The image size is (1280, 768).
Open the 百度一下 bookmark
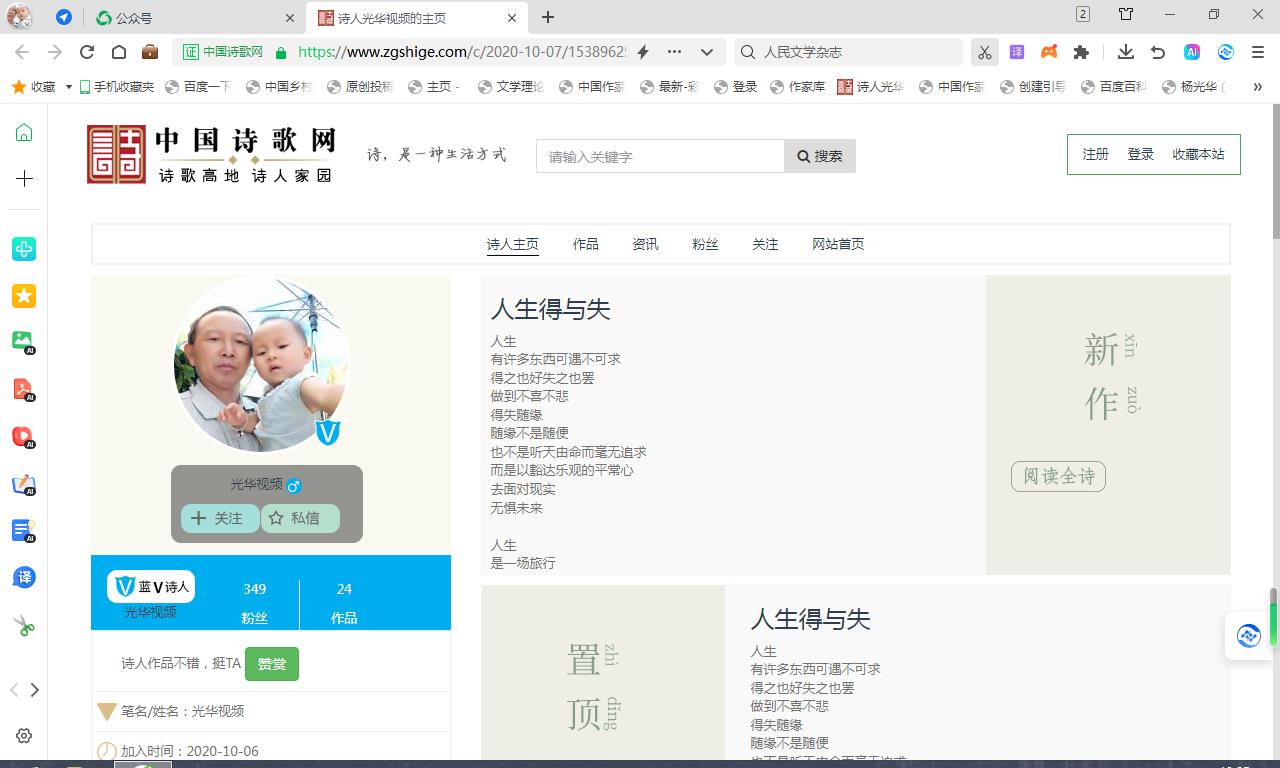[x=198, y=87]
